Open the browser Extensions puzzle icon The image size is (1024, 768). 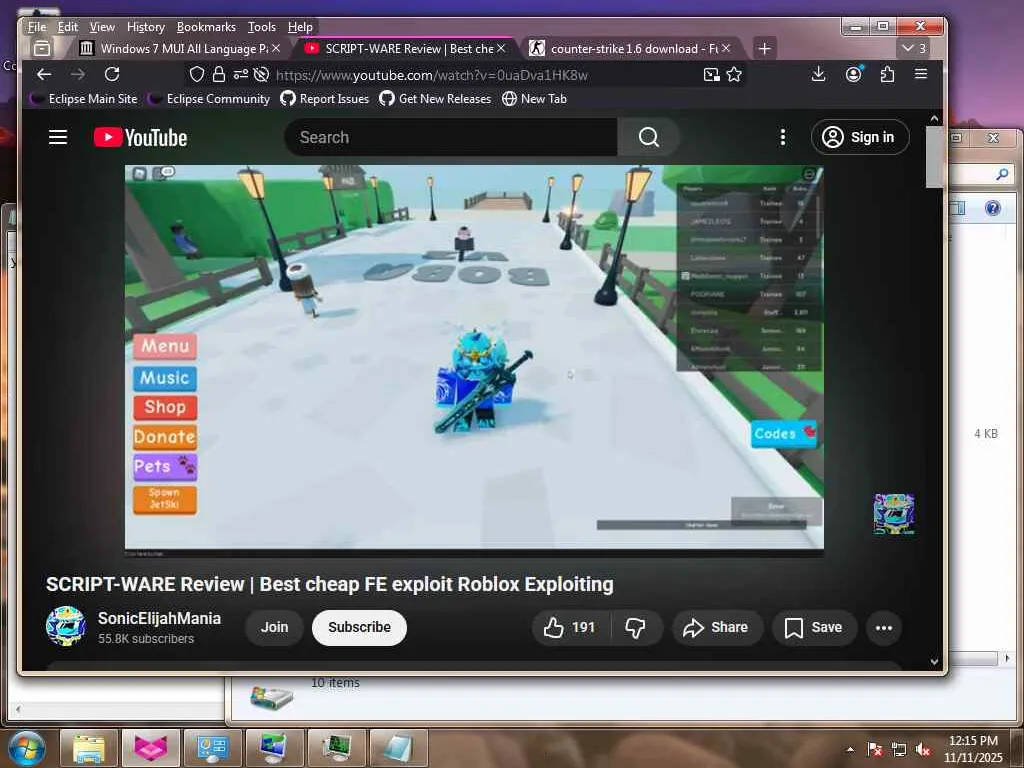point(887,74)
